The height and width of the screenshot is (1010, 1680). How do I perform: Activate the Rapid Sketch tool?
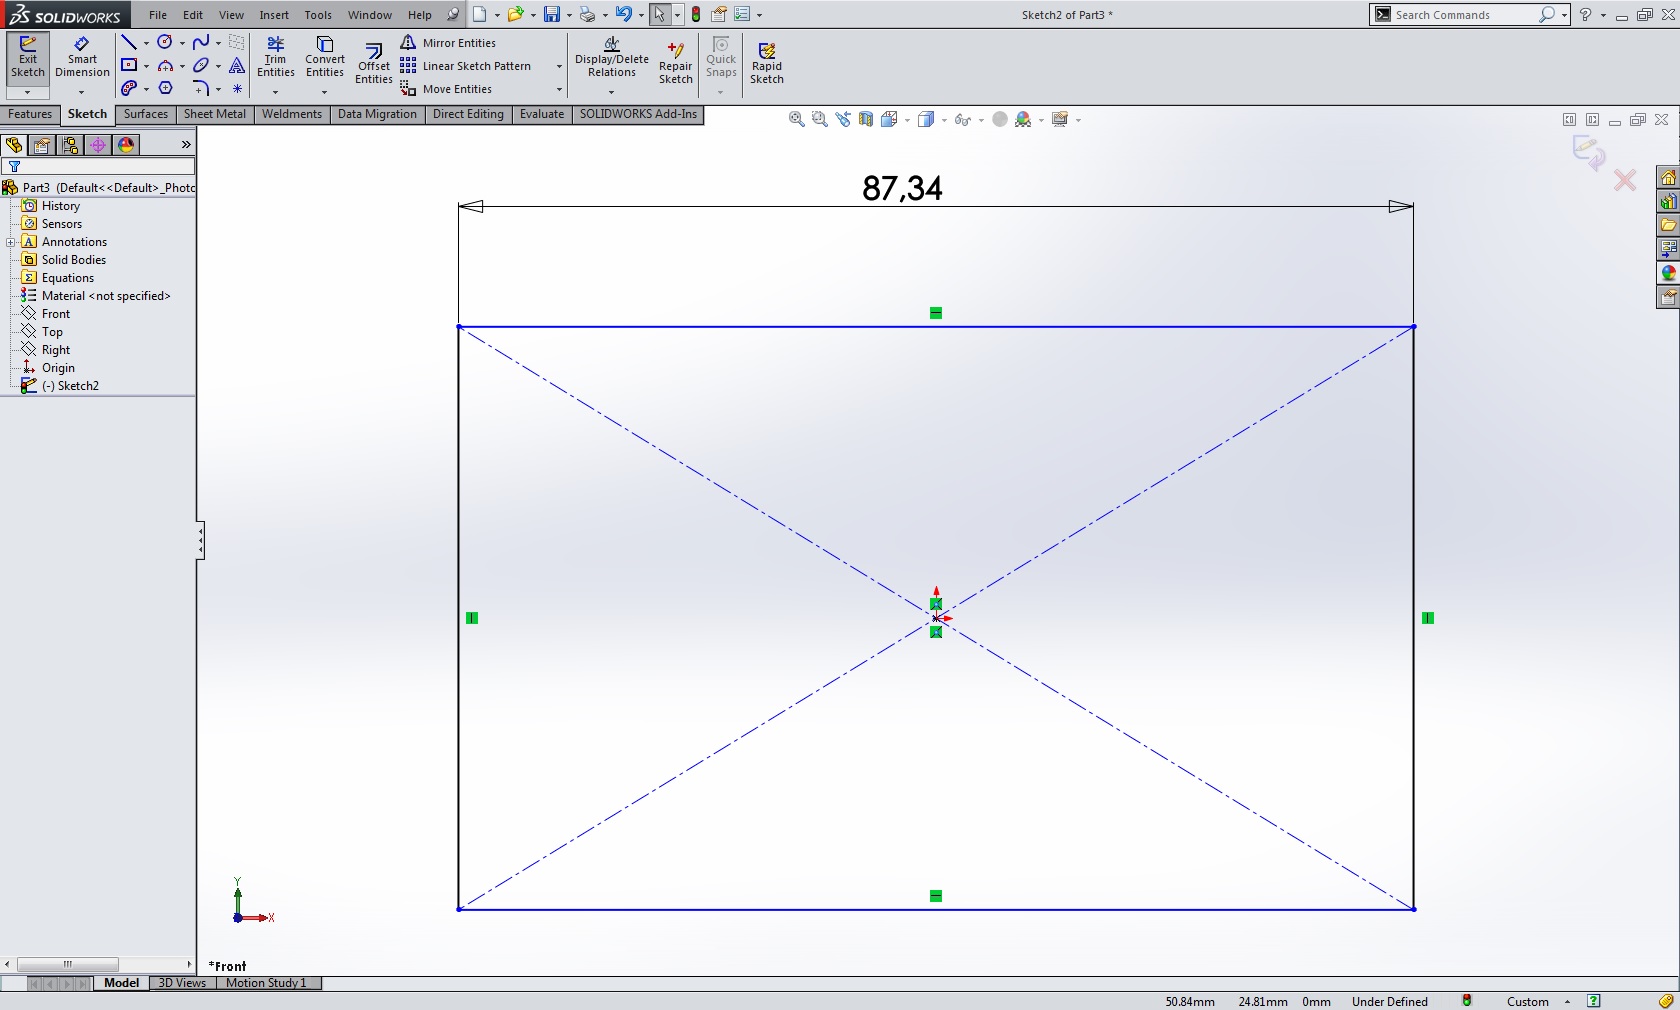click(x=766, y=64)
